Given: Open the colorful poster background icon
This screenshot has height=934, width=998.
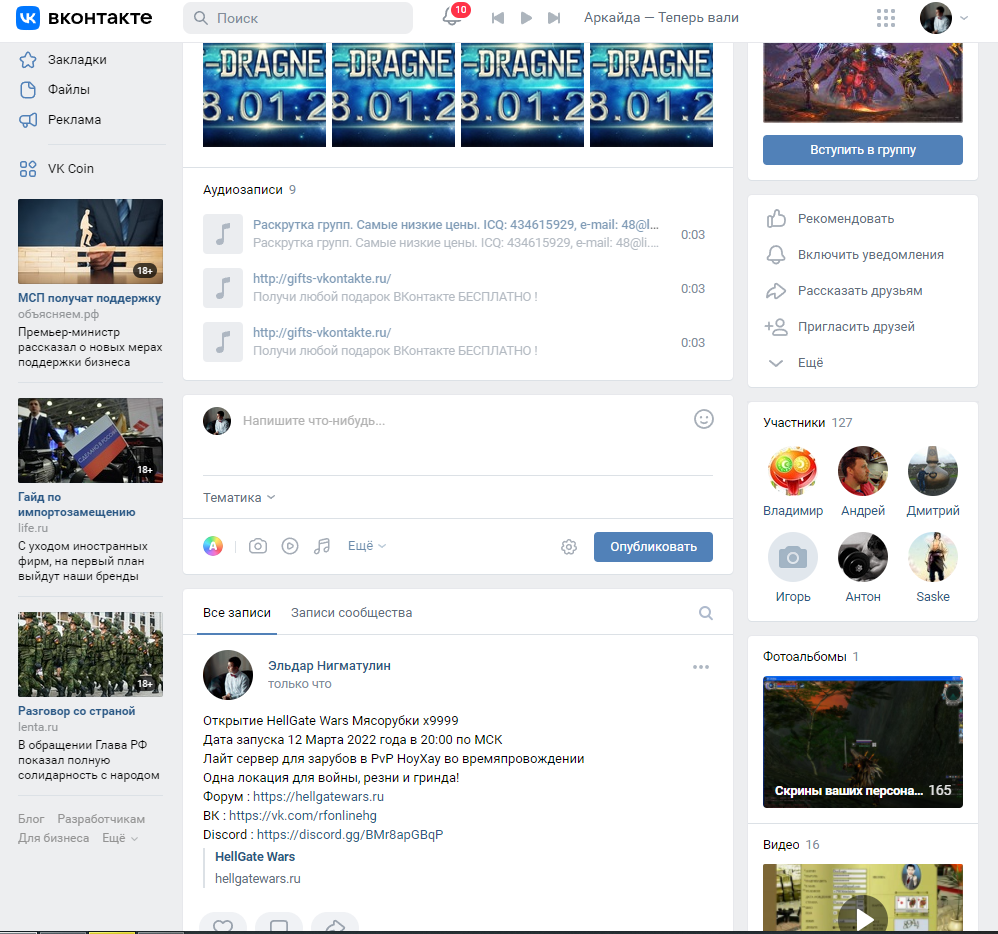Looking at the screenshot, I should point(213,546).
